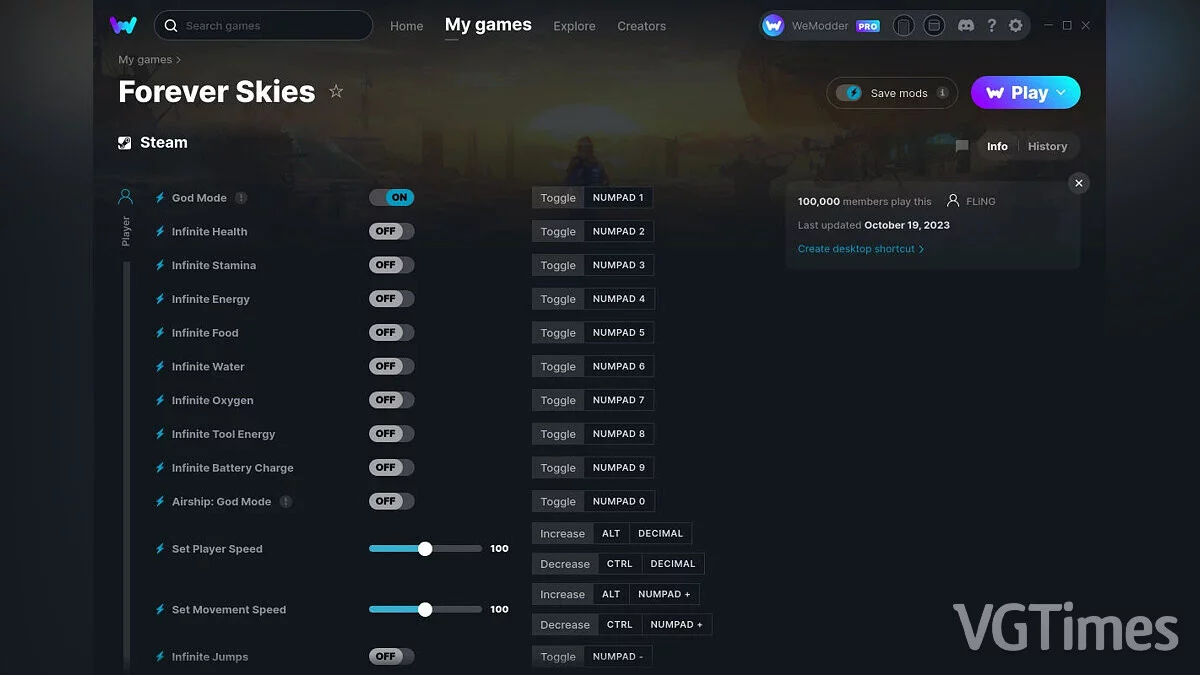Viewport: 1200px width, 675px height.
Task: Open Discord via the Discord icon
Action: tap(966, 25)
